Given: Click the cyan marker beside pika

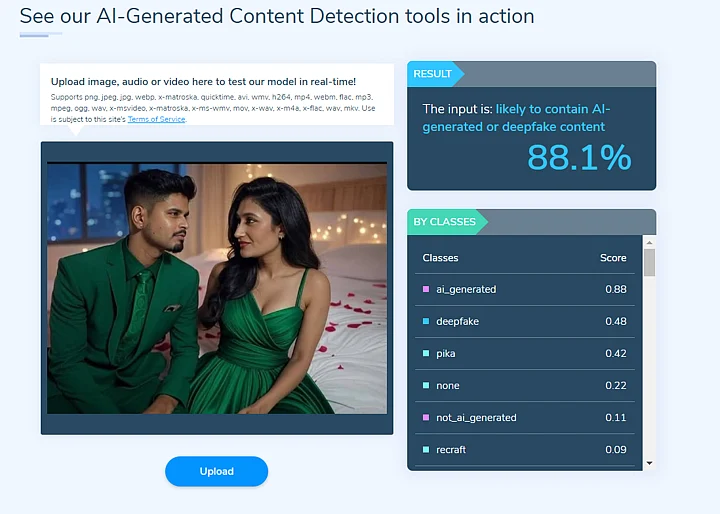Looking at the screenshot, I should [x=426, y=353].
